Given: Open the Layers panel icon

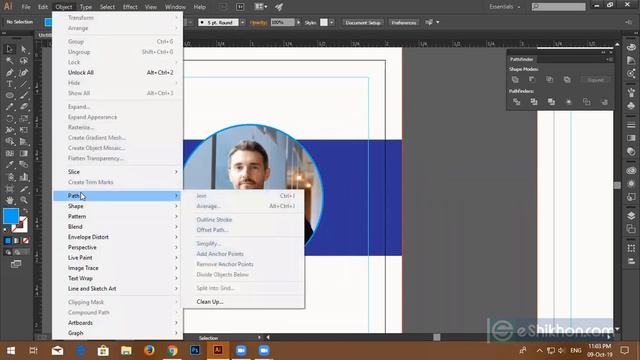Looking at the screenshot, I should [x=631, y=216].
